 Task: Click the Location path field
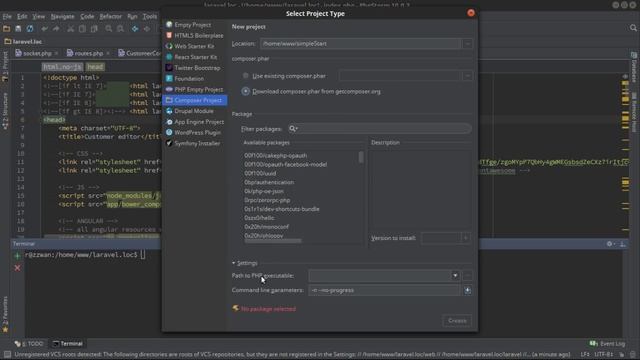[x=360, y=44]
